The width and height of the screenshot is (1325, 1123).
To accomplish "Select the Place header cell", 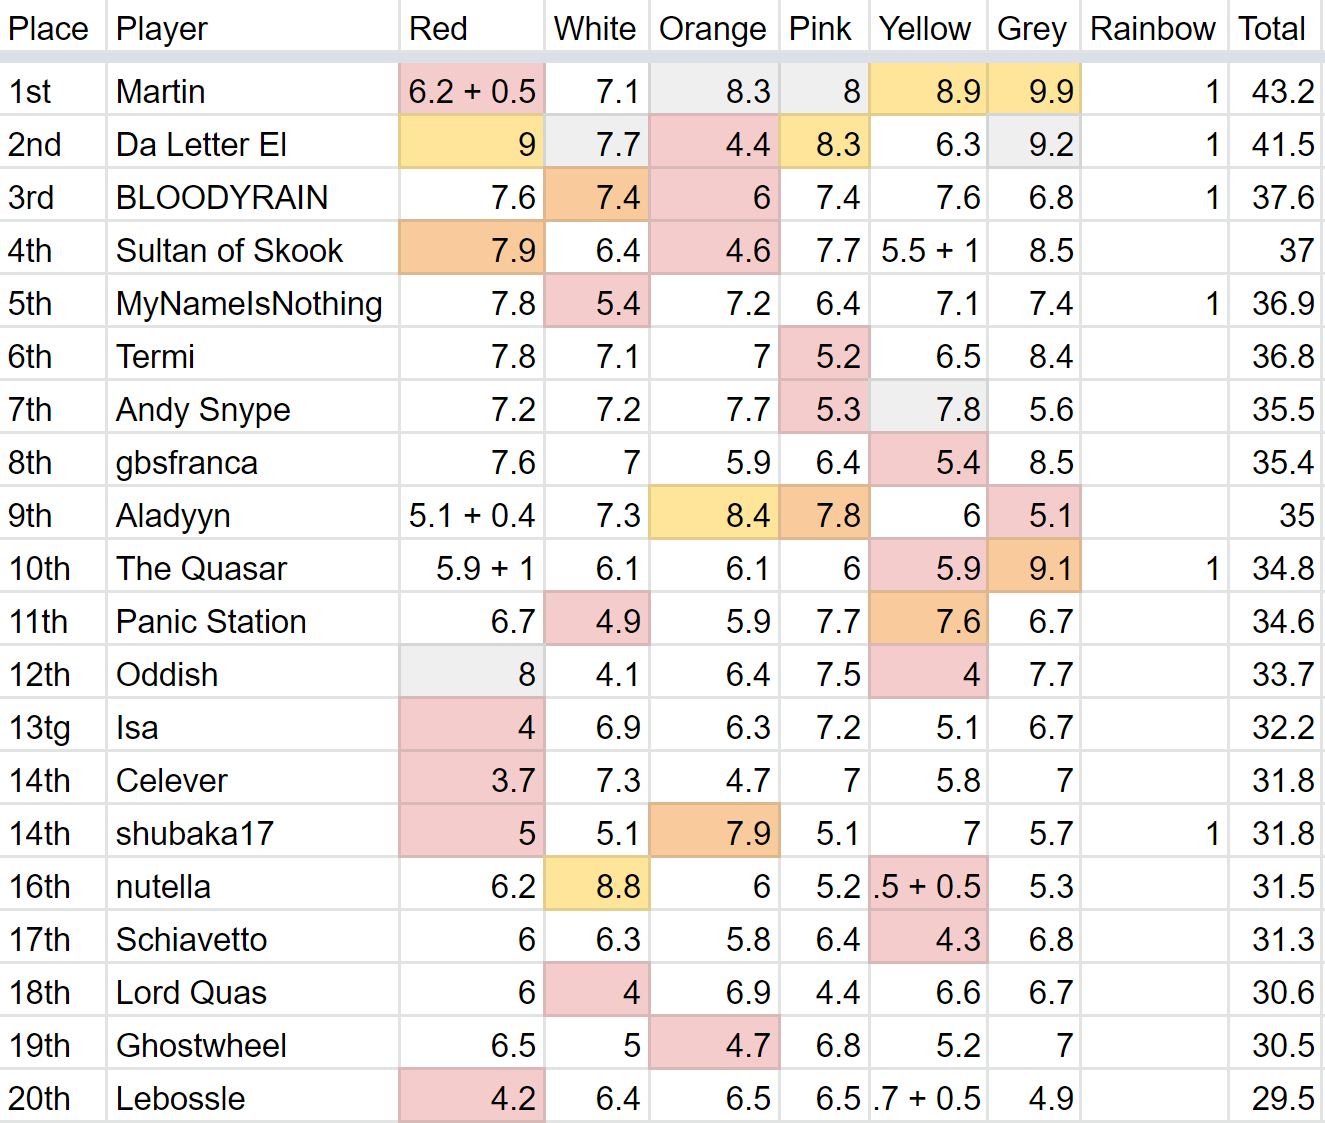I will click(48, 29).
